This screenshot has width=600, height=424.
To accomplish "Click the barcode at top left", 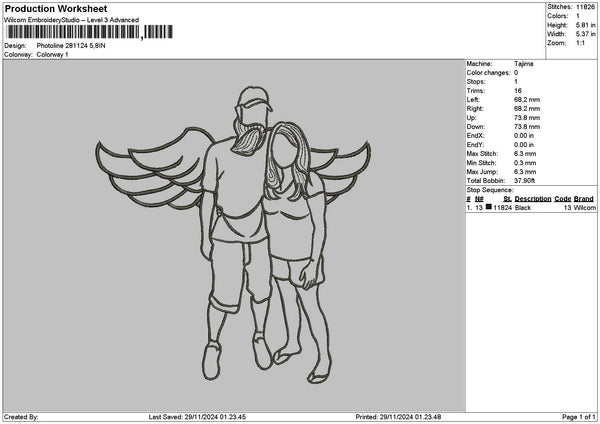I will 90,32.
